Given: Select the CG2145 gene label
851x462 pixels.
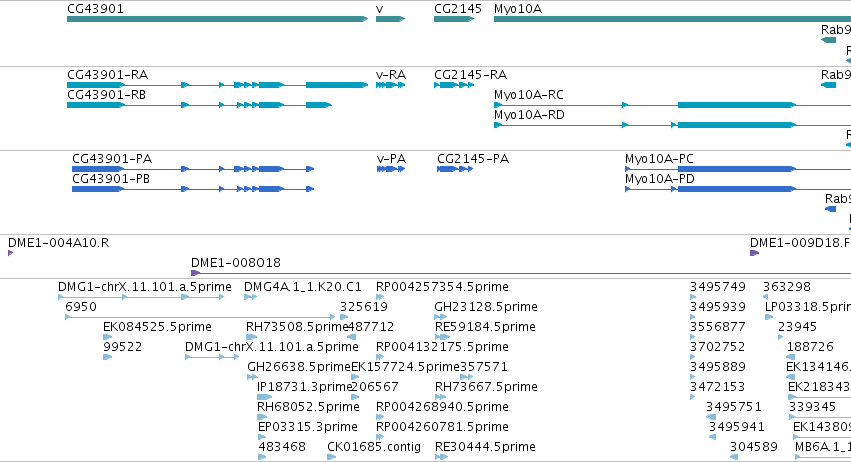Looking at the screenshot, I should [x=458, y=9].
